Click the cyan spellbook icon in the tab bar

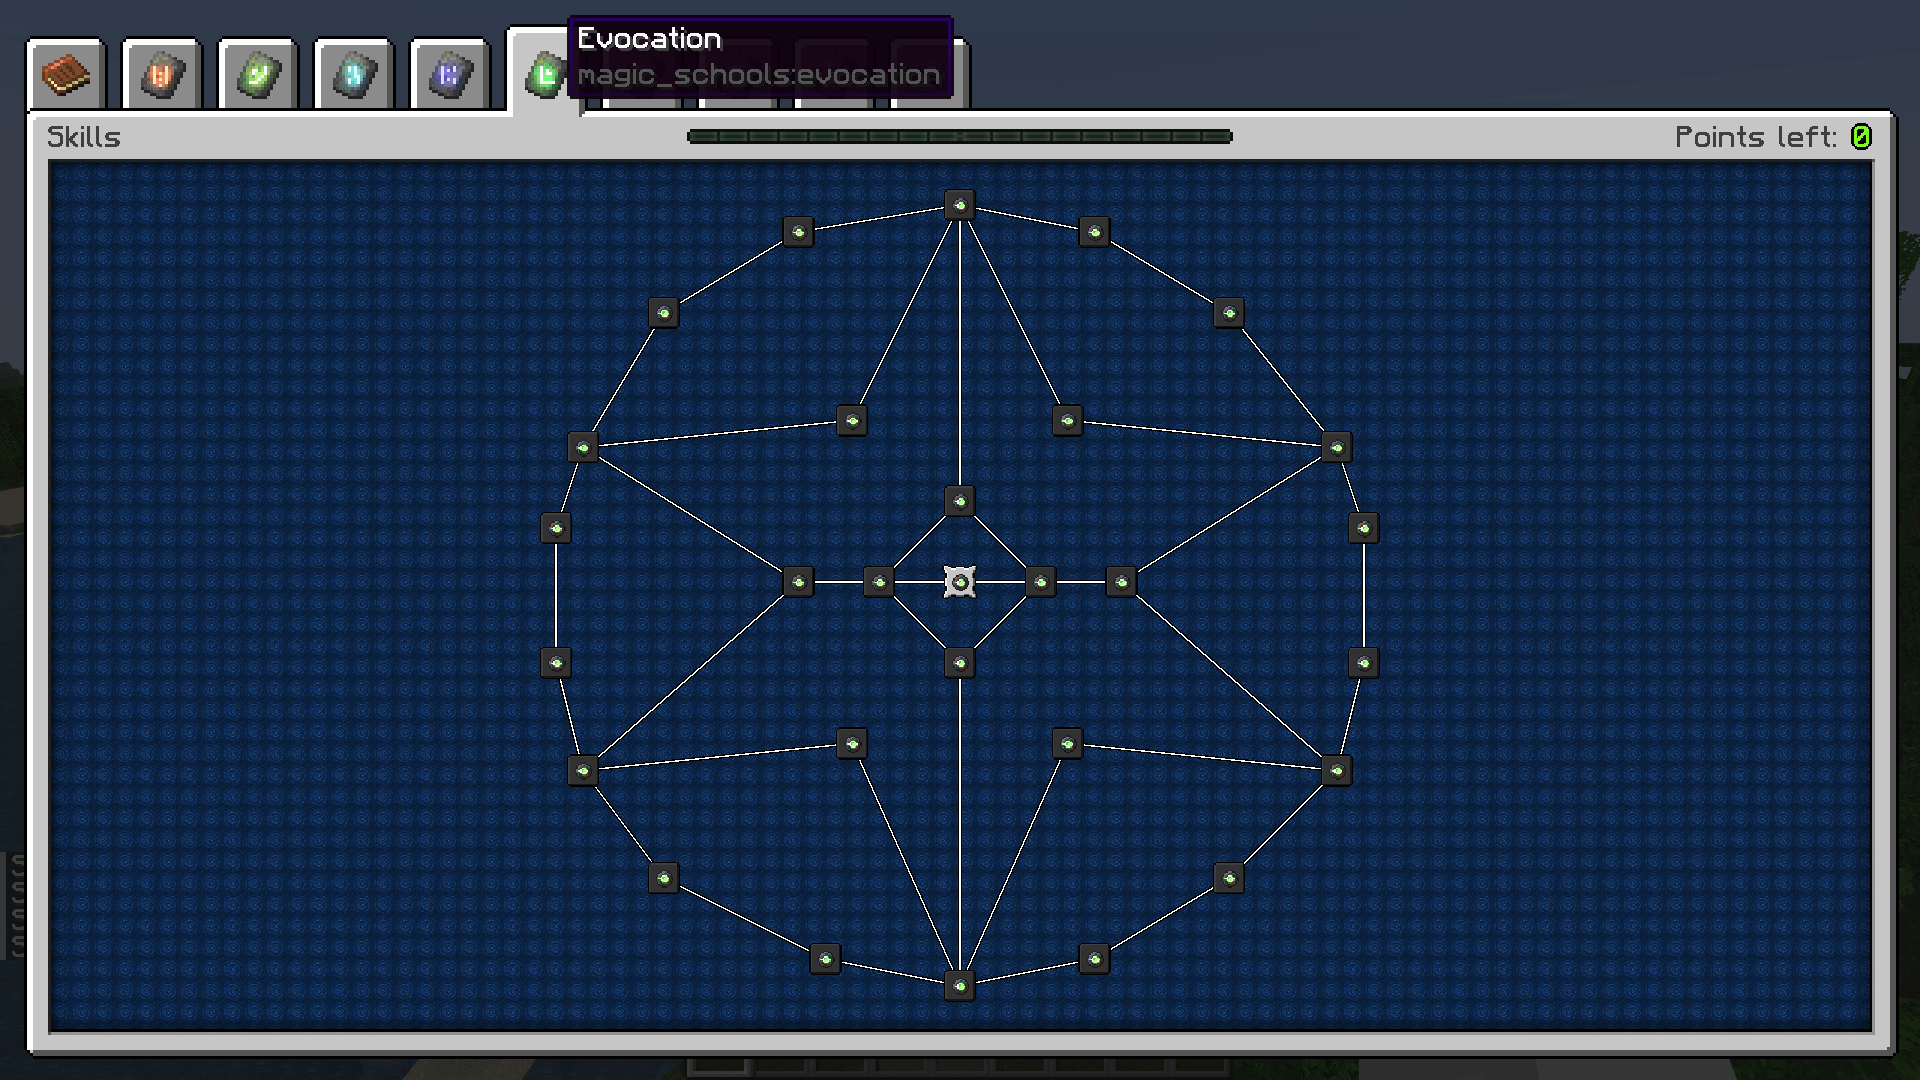[x=353, y=73]
